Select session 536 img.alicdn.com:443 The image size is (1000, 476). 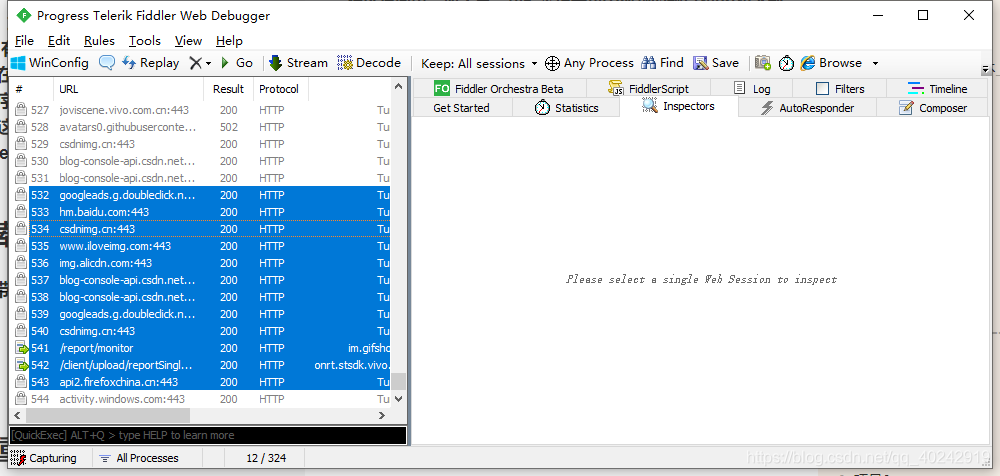[201, 263]
